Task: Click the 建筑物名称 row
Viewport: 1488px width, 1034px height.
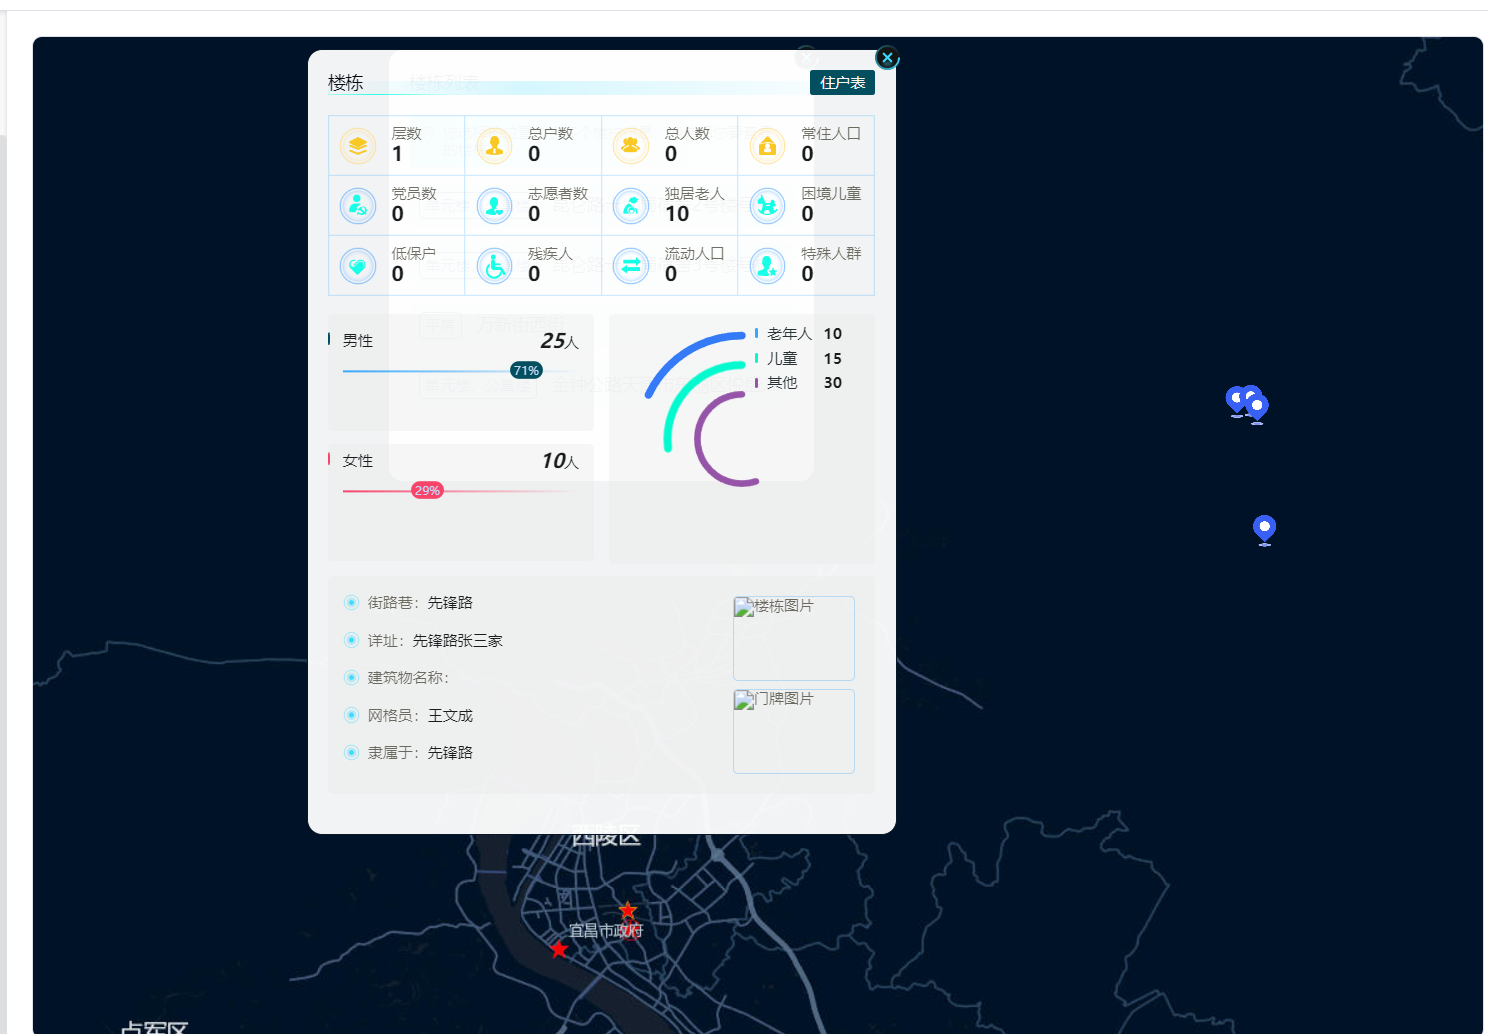Action: pos(397,678)
